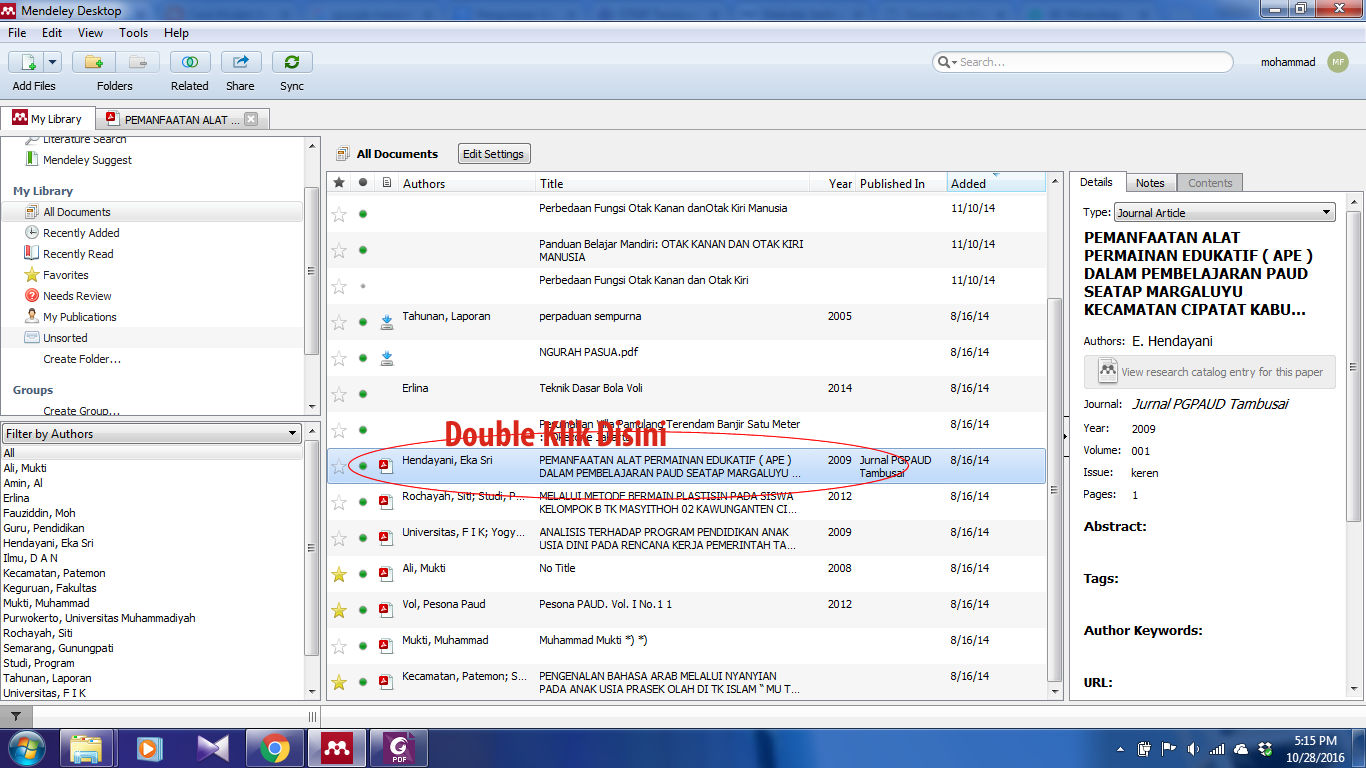Star the Hendayani, Eka Sri document
The height and width of the screenshot is (768, 1366).
(x=339, y=466)
